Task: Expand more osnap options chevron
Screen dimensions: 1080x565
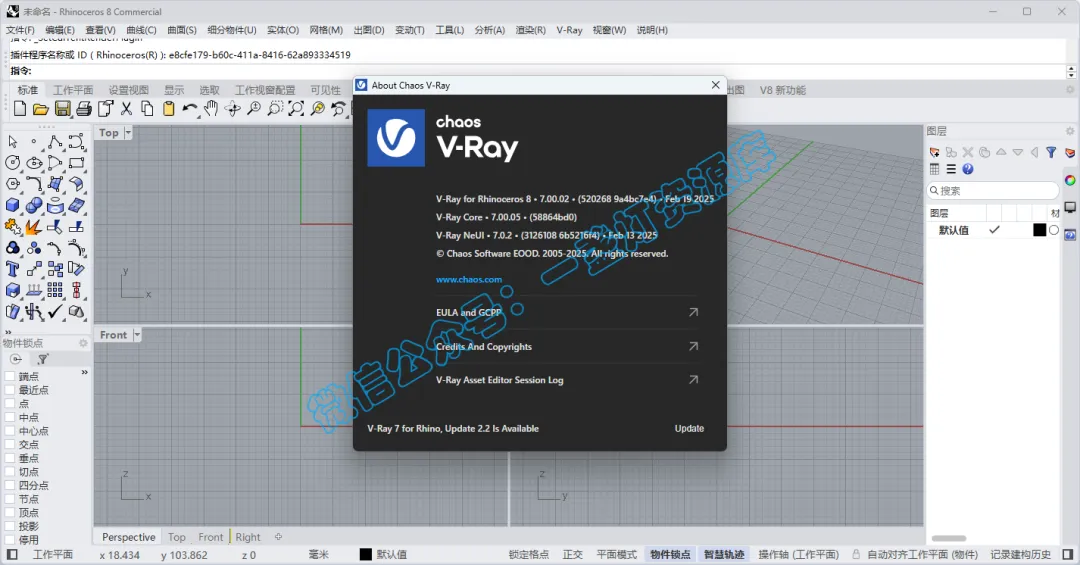Action: tap(85, 372)
